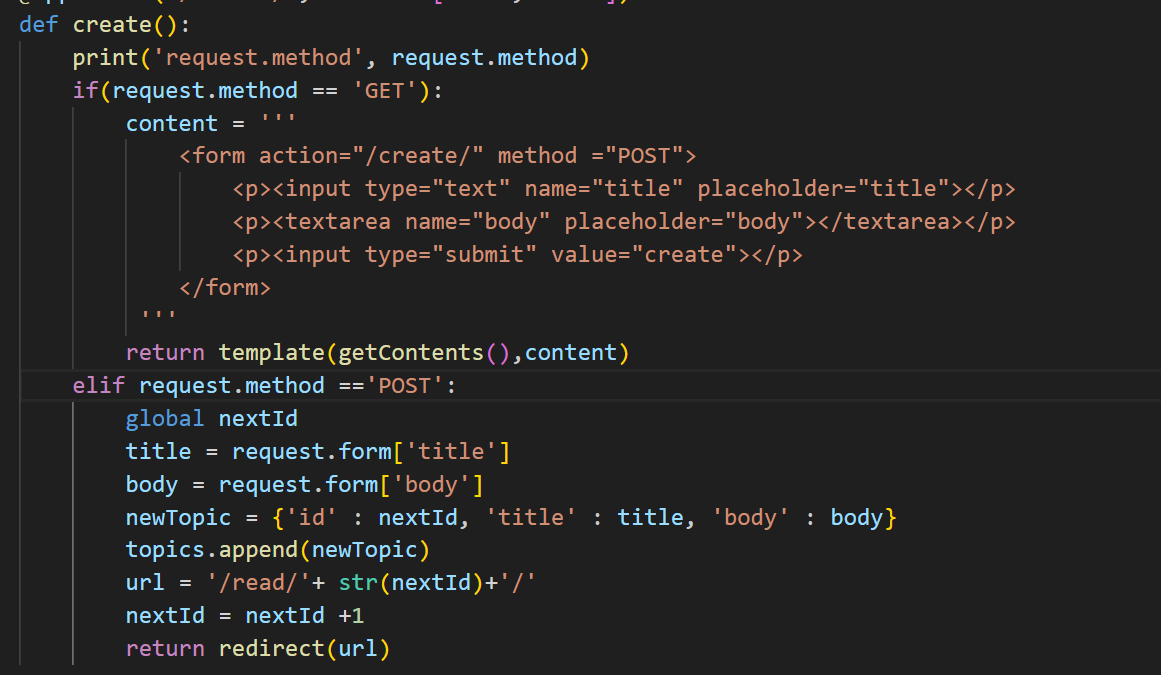
Task: Click the closing </form> tag
Action: pos(225,287)
